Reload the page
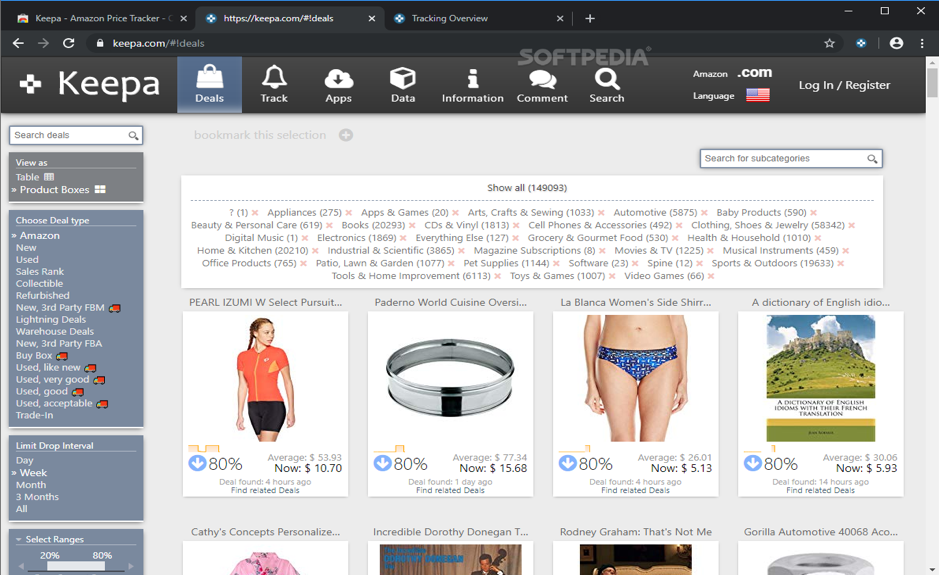Screen dimensions: 939x575 (x=68, y=43)
